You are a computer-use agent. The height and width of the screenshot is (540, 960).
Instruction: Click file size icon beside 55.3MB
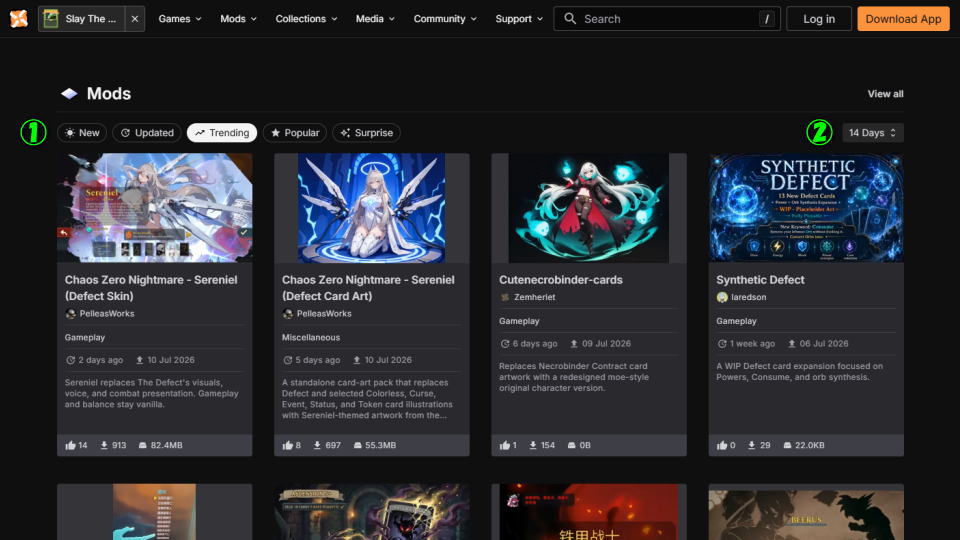[x=358, y=445]
